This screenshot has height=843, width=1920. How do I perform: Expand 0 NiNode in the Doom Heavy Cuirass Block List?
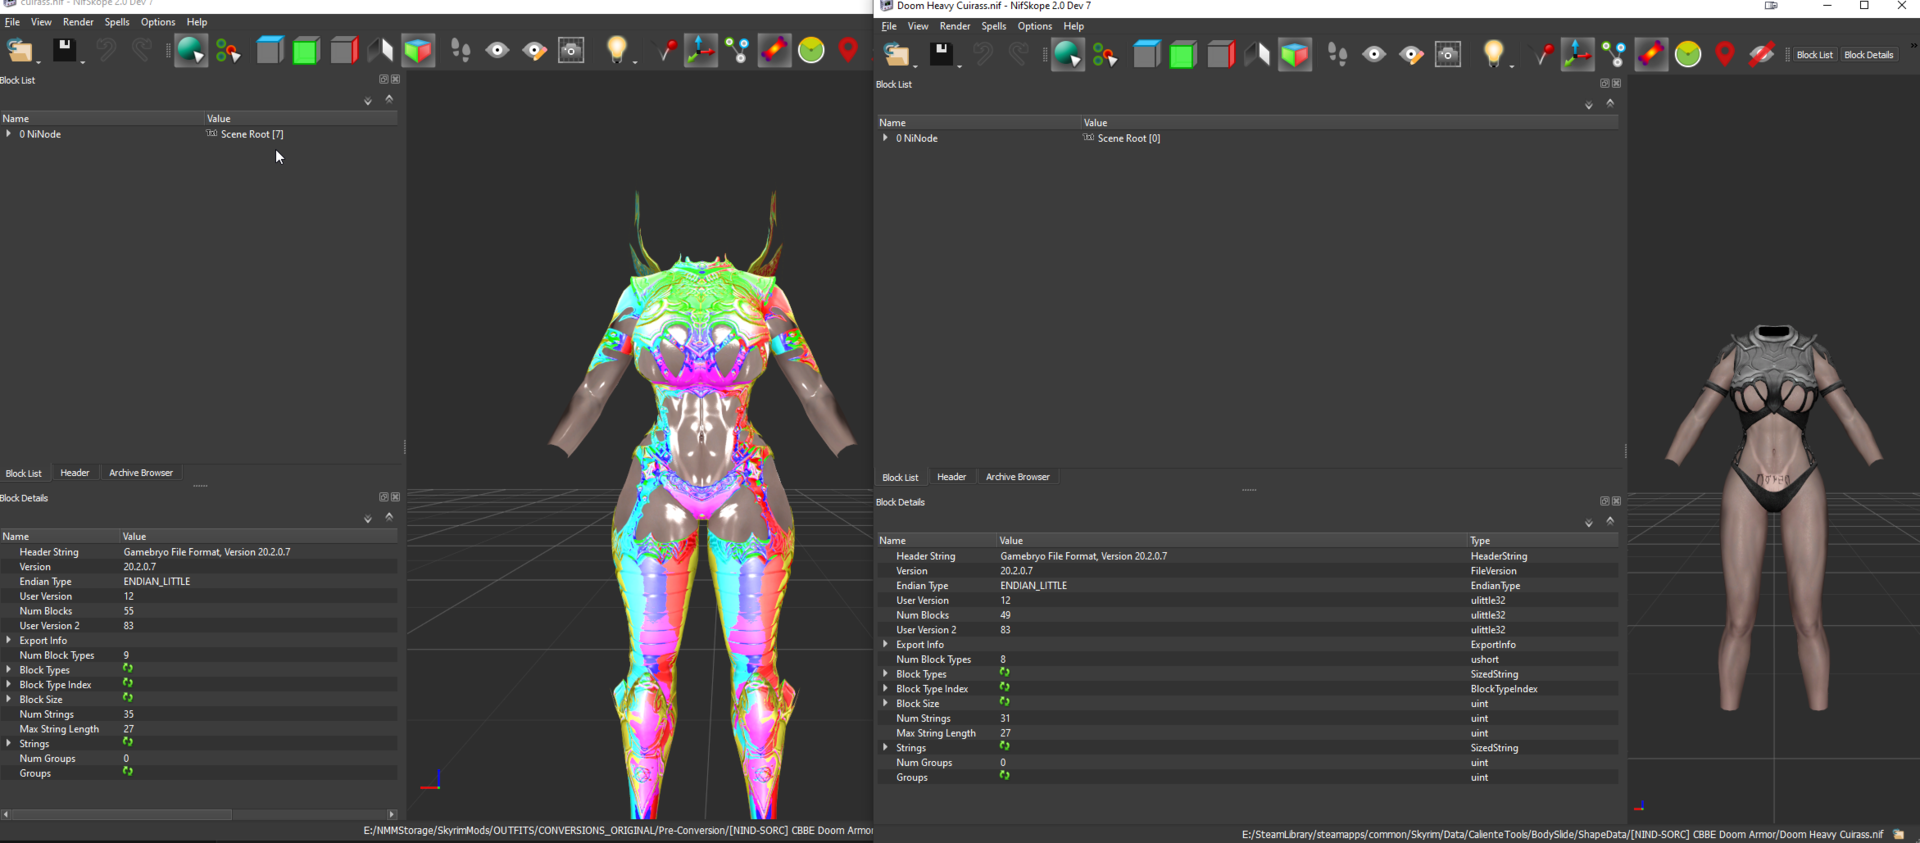[886, 138]
